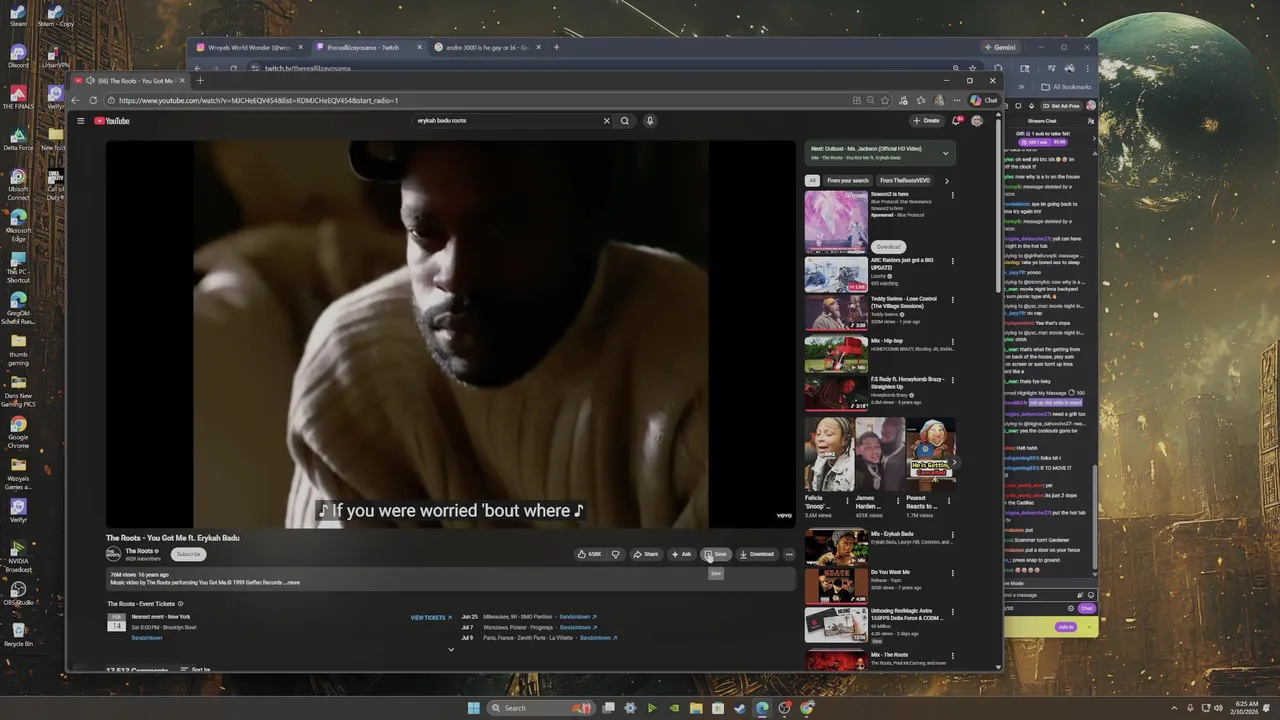This screenshot has width=1280, height=720.
Task: Download the video below the player
Action: tap(757, 554)
